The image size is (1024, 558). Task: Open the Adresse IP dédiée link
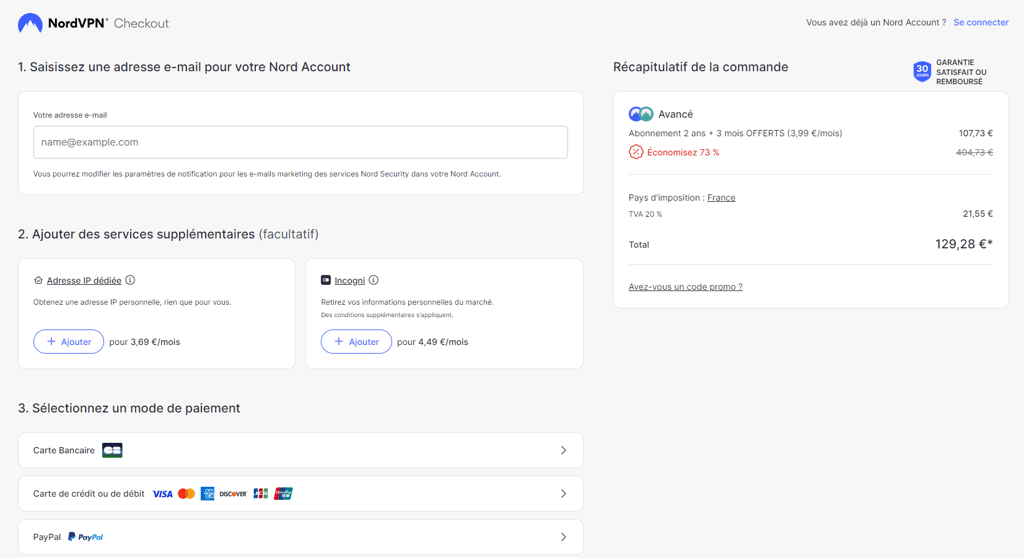tap(84, 280)
